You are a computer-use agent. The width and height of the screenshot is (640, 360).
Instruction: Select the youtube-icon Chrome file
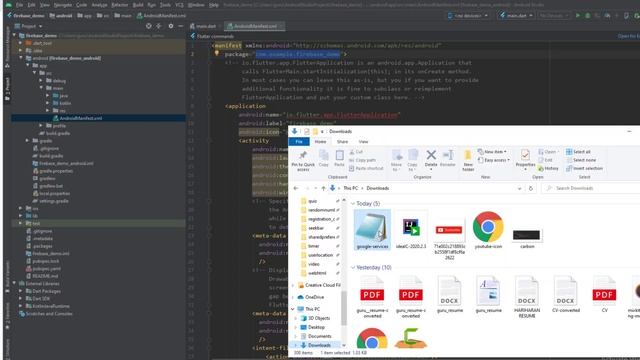coord(488,230)
